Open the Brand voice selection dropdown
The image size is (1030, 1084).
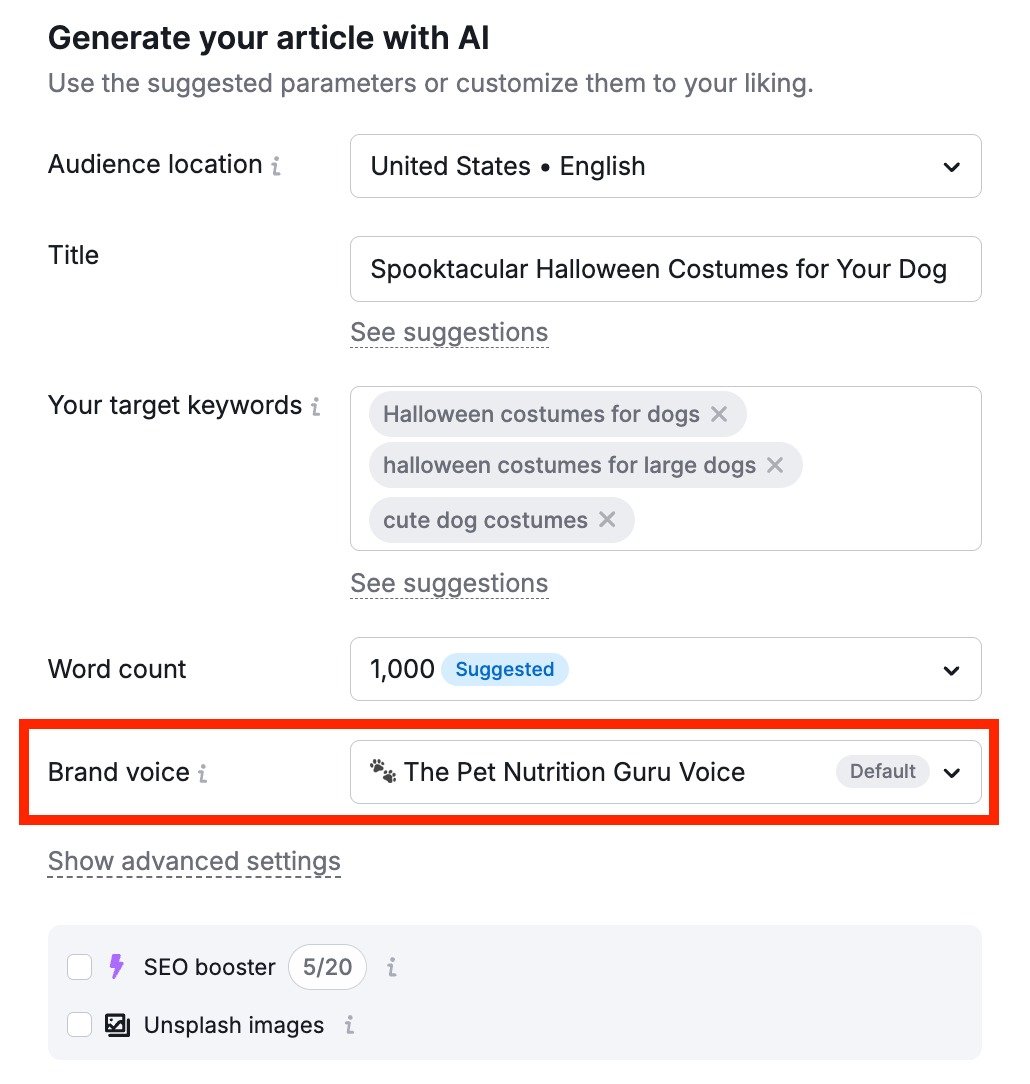(x=951, y=772)
